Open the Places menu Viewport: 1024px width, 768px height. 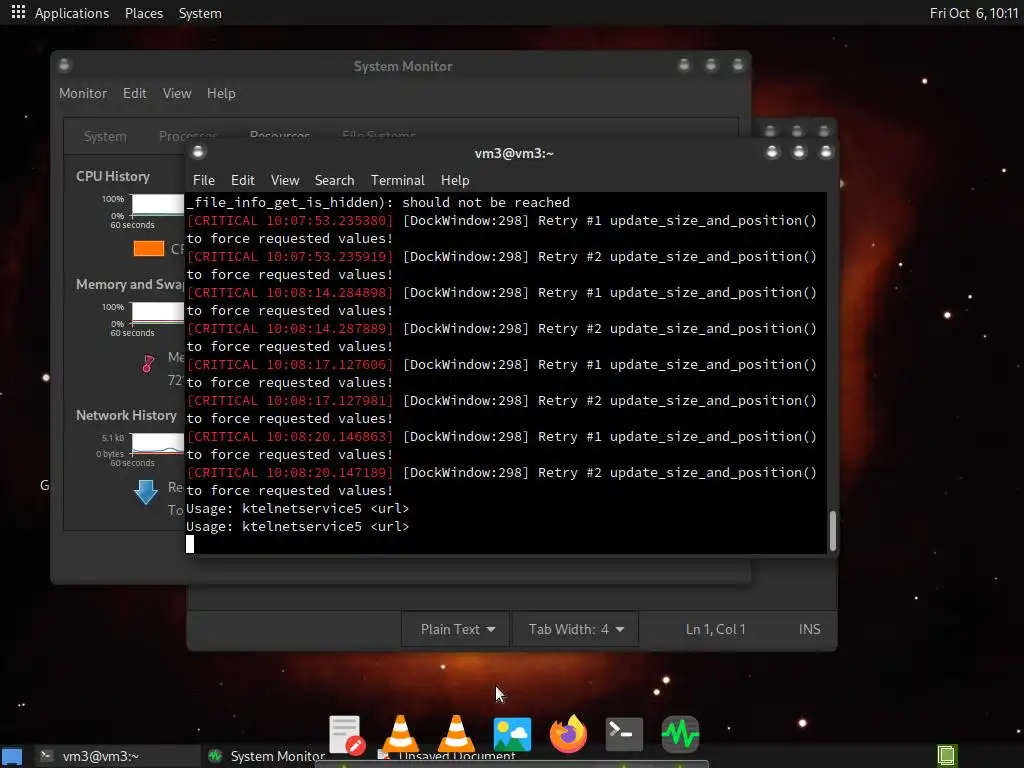(x=144, y=13)
